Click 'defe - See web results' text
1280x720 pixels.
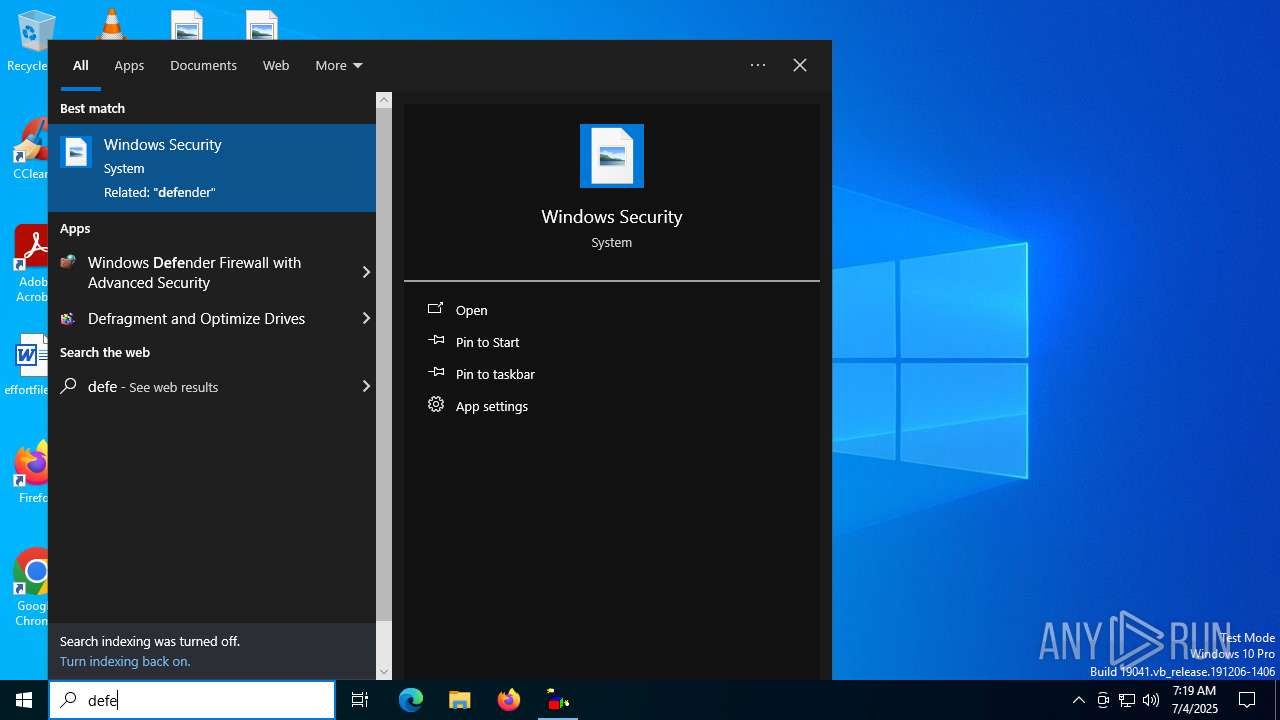coord(153,386)
